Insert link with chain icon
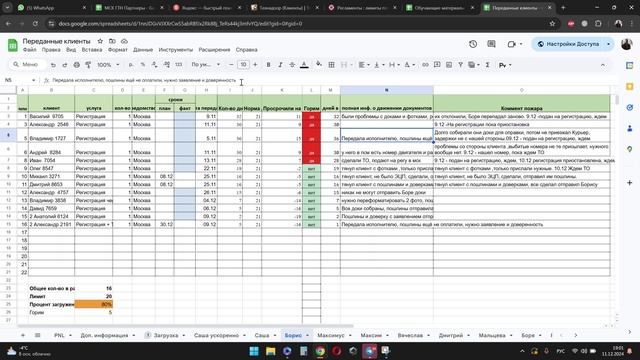Image resolution: width=640 pixels, height=360 pixels. 425,65
